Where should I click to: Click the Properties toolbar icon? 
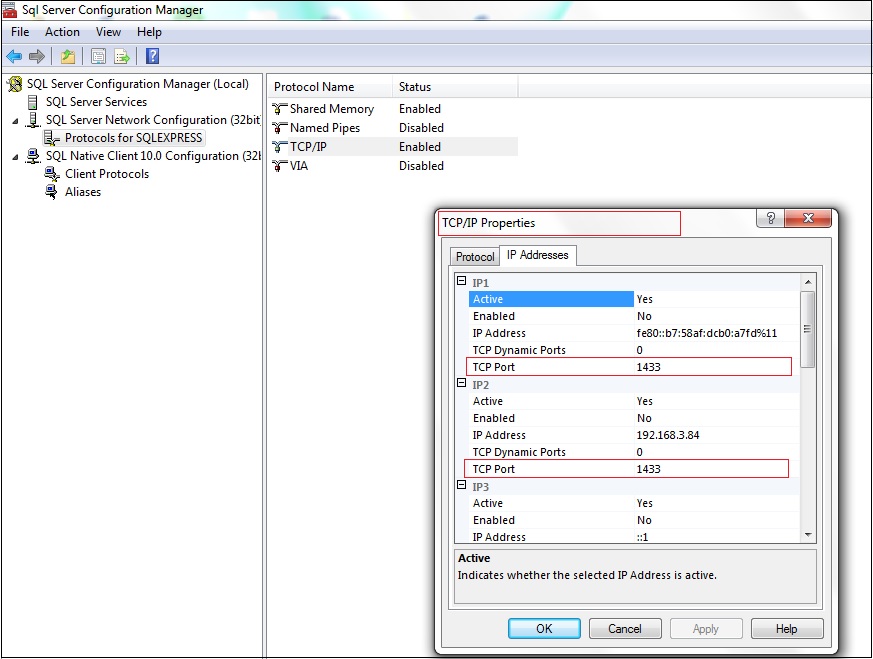tap(99, 56)
